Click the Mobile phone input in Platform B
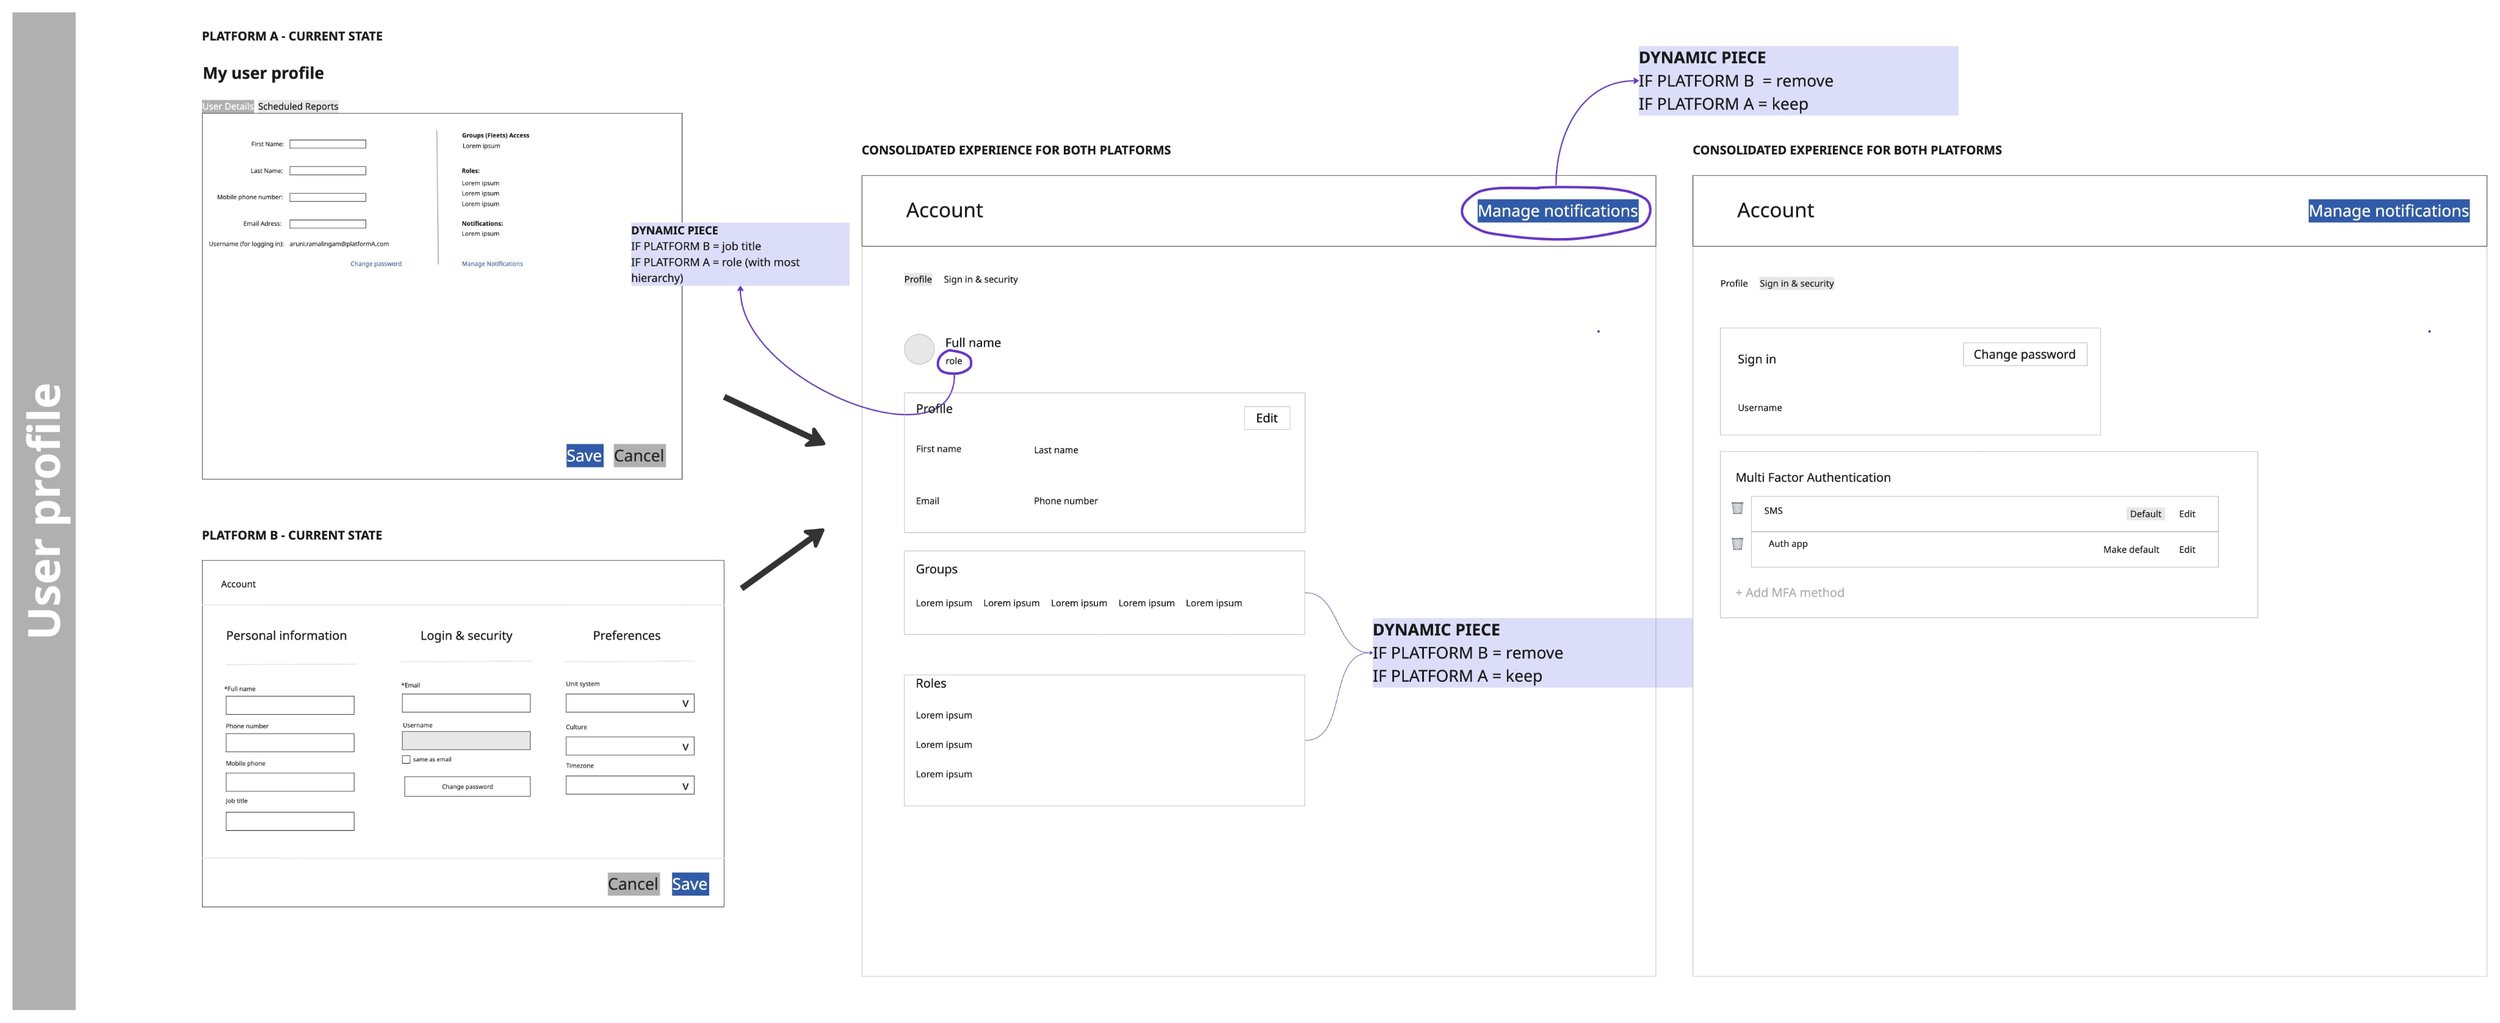2500x1023 pixels. [x=290, y=782]
